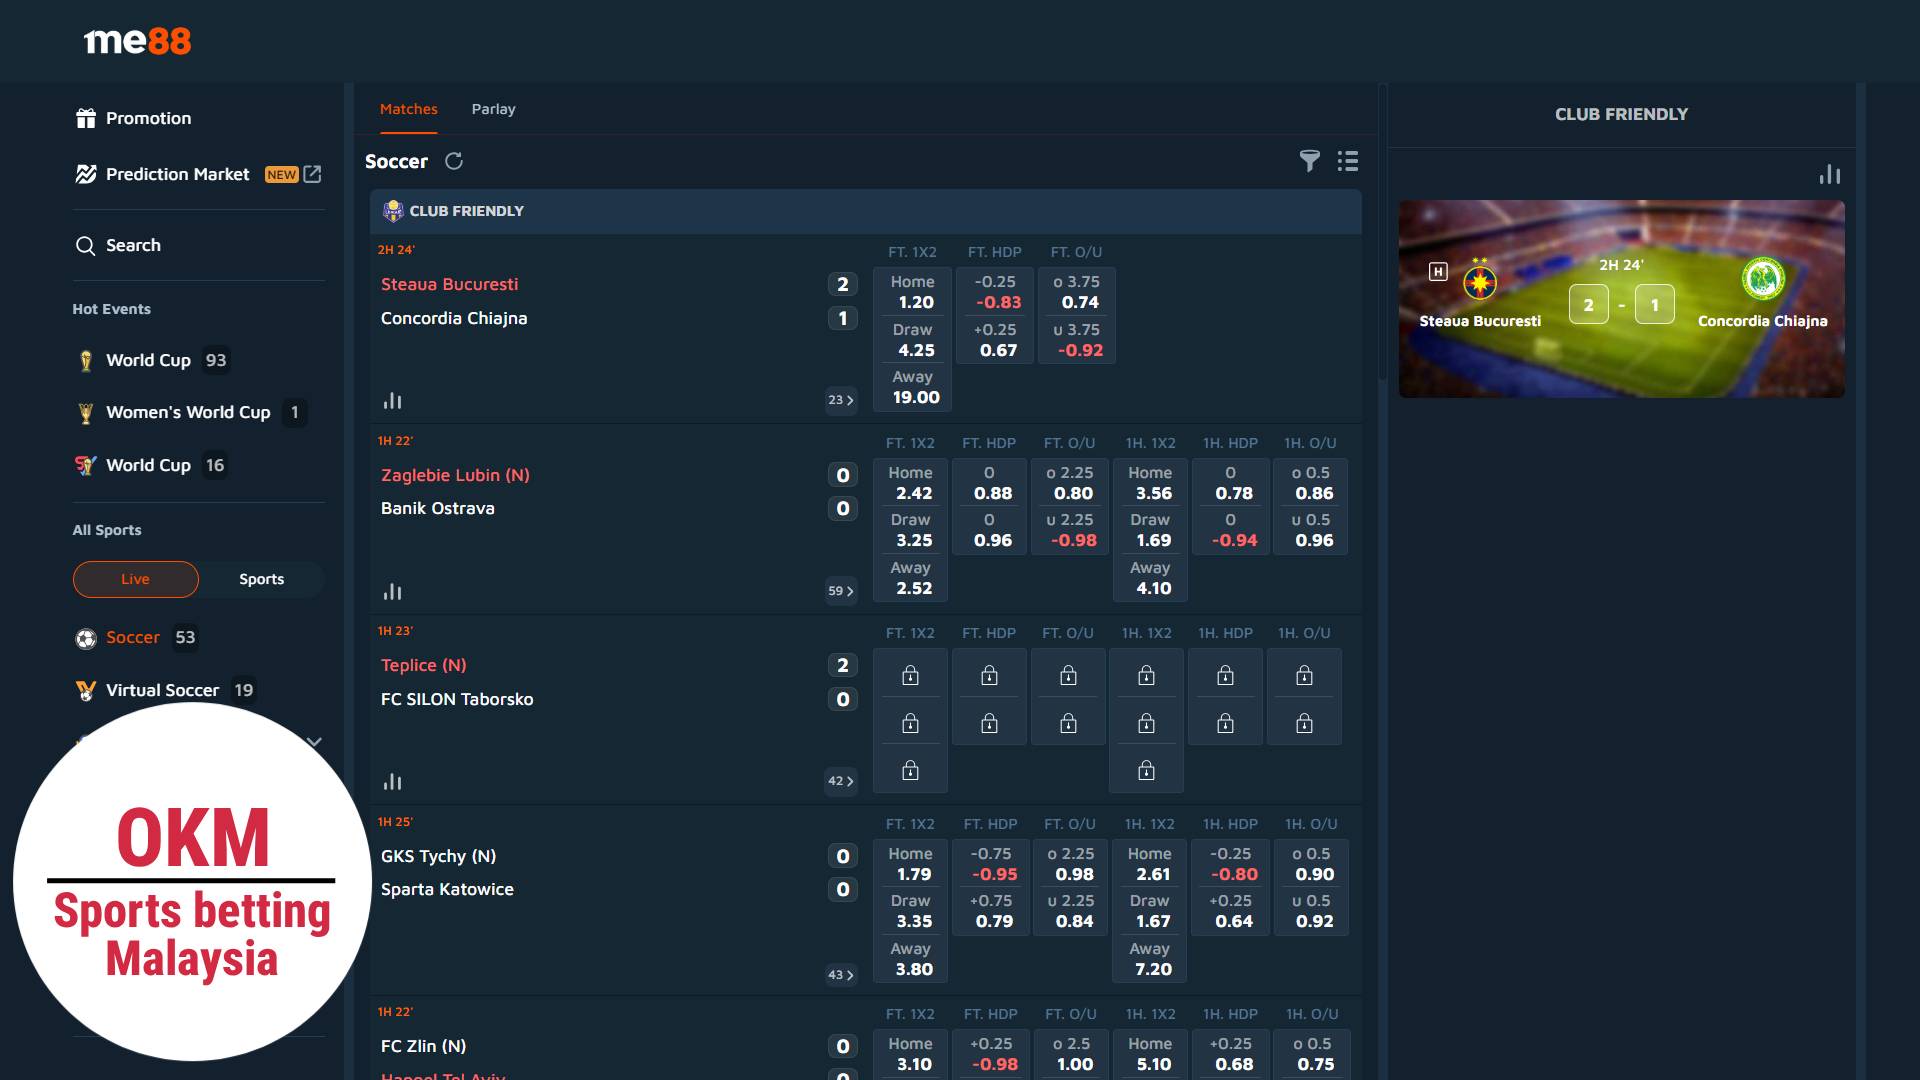Select over 3.75 at 0.74 odds
Screen dimensions: 1920x1080
pos(1077,292)
